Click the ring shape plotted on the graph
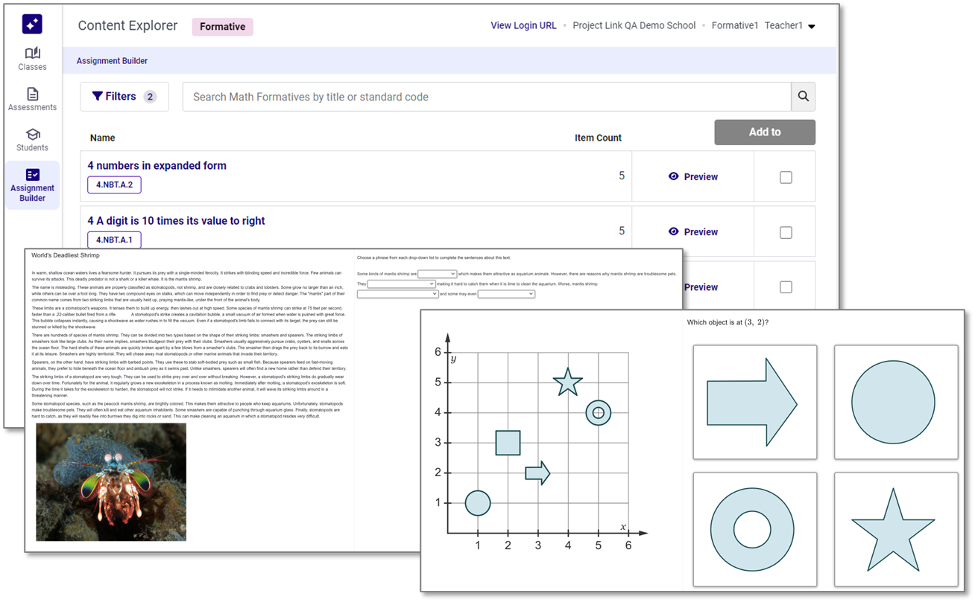Screen dimensions: 979x604 (x=598, y=413)
